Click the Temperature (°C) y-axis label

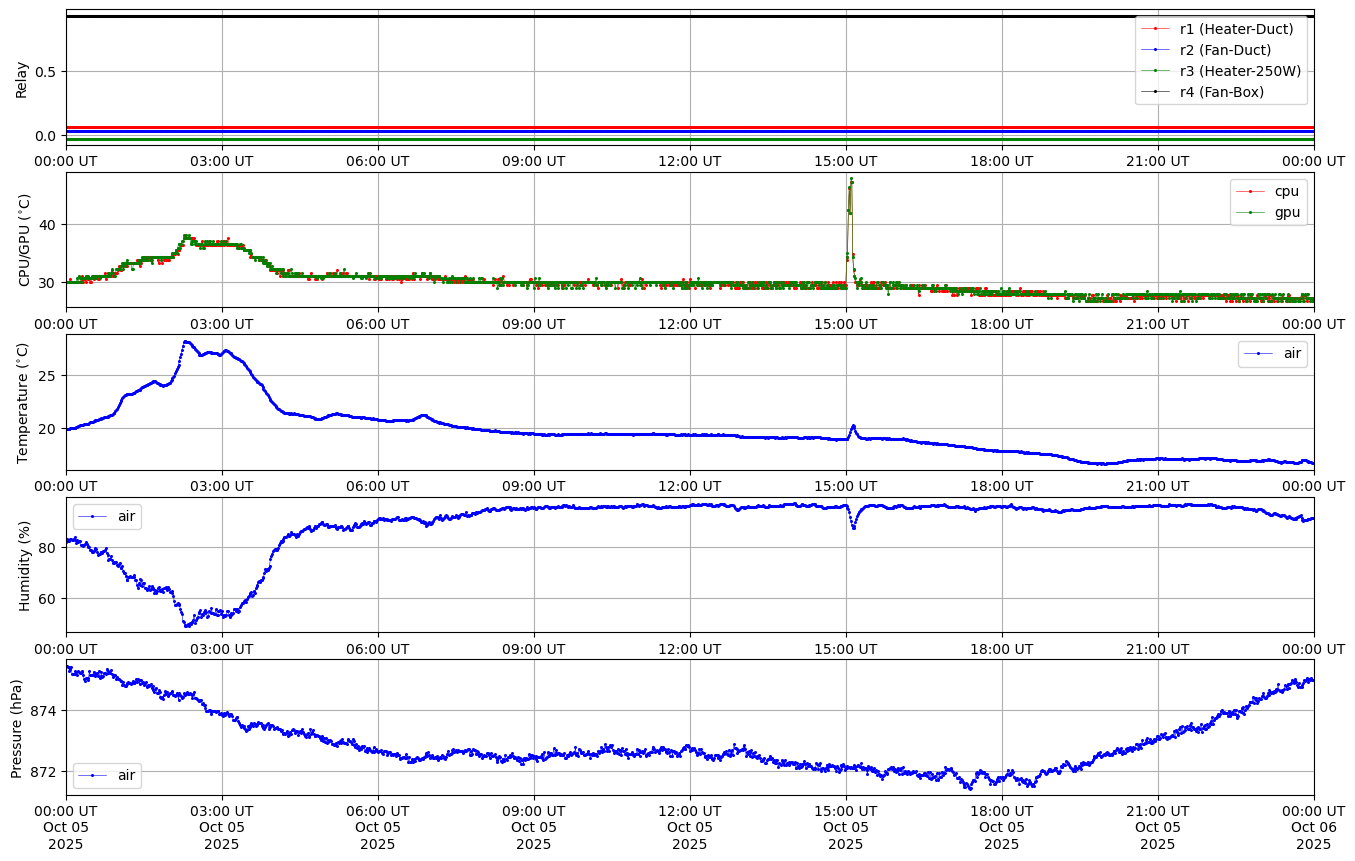coord(23,402)
